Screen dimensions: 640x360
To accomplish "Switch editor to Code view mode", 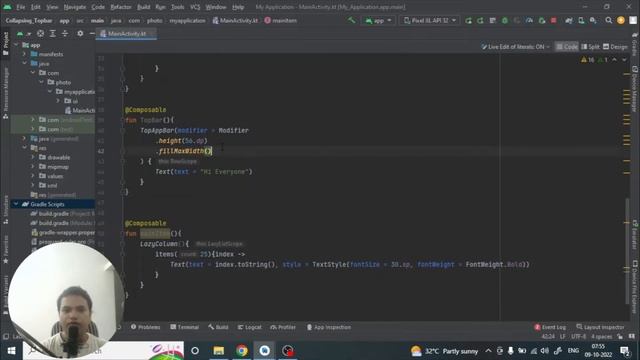I will 567,47.
